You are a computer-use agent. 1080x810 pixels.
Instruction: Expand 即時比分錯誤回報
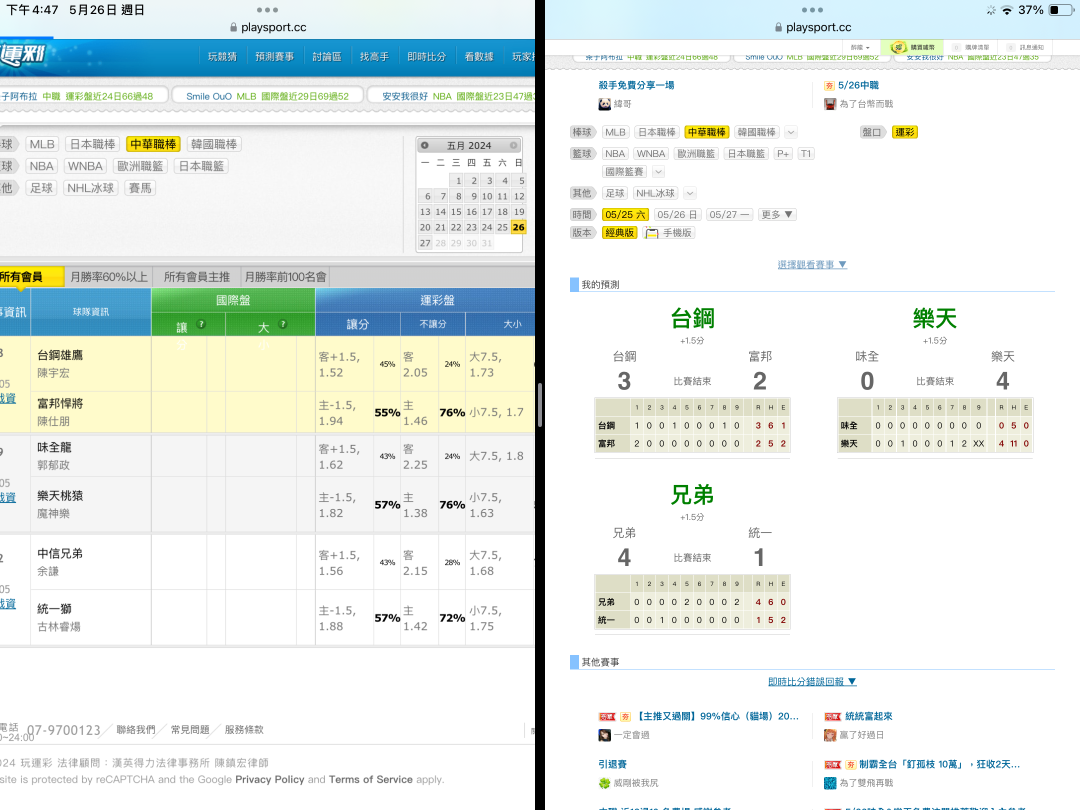point(812,682)
